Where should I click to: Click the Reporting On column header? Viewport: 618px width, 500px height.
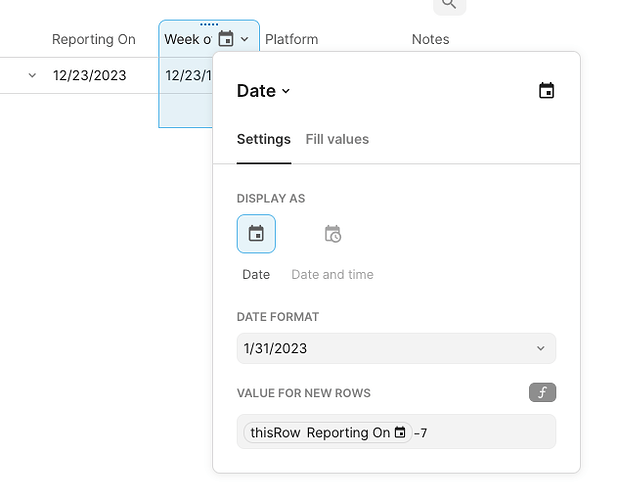point(94,39)
